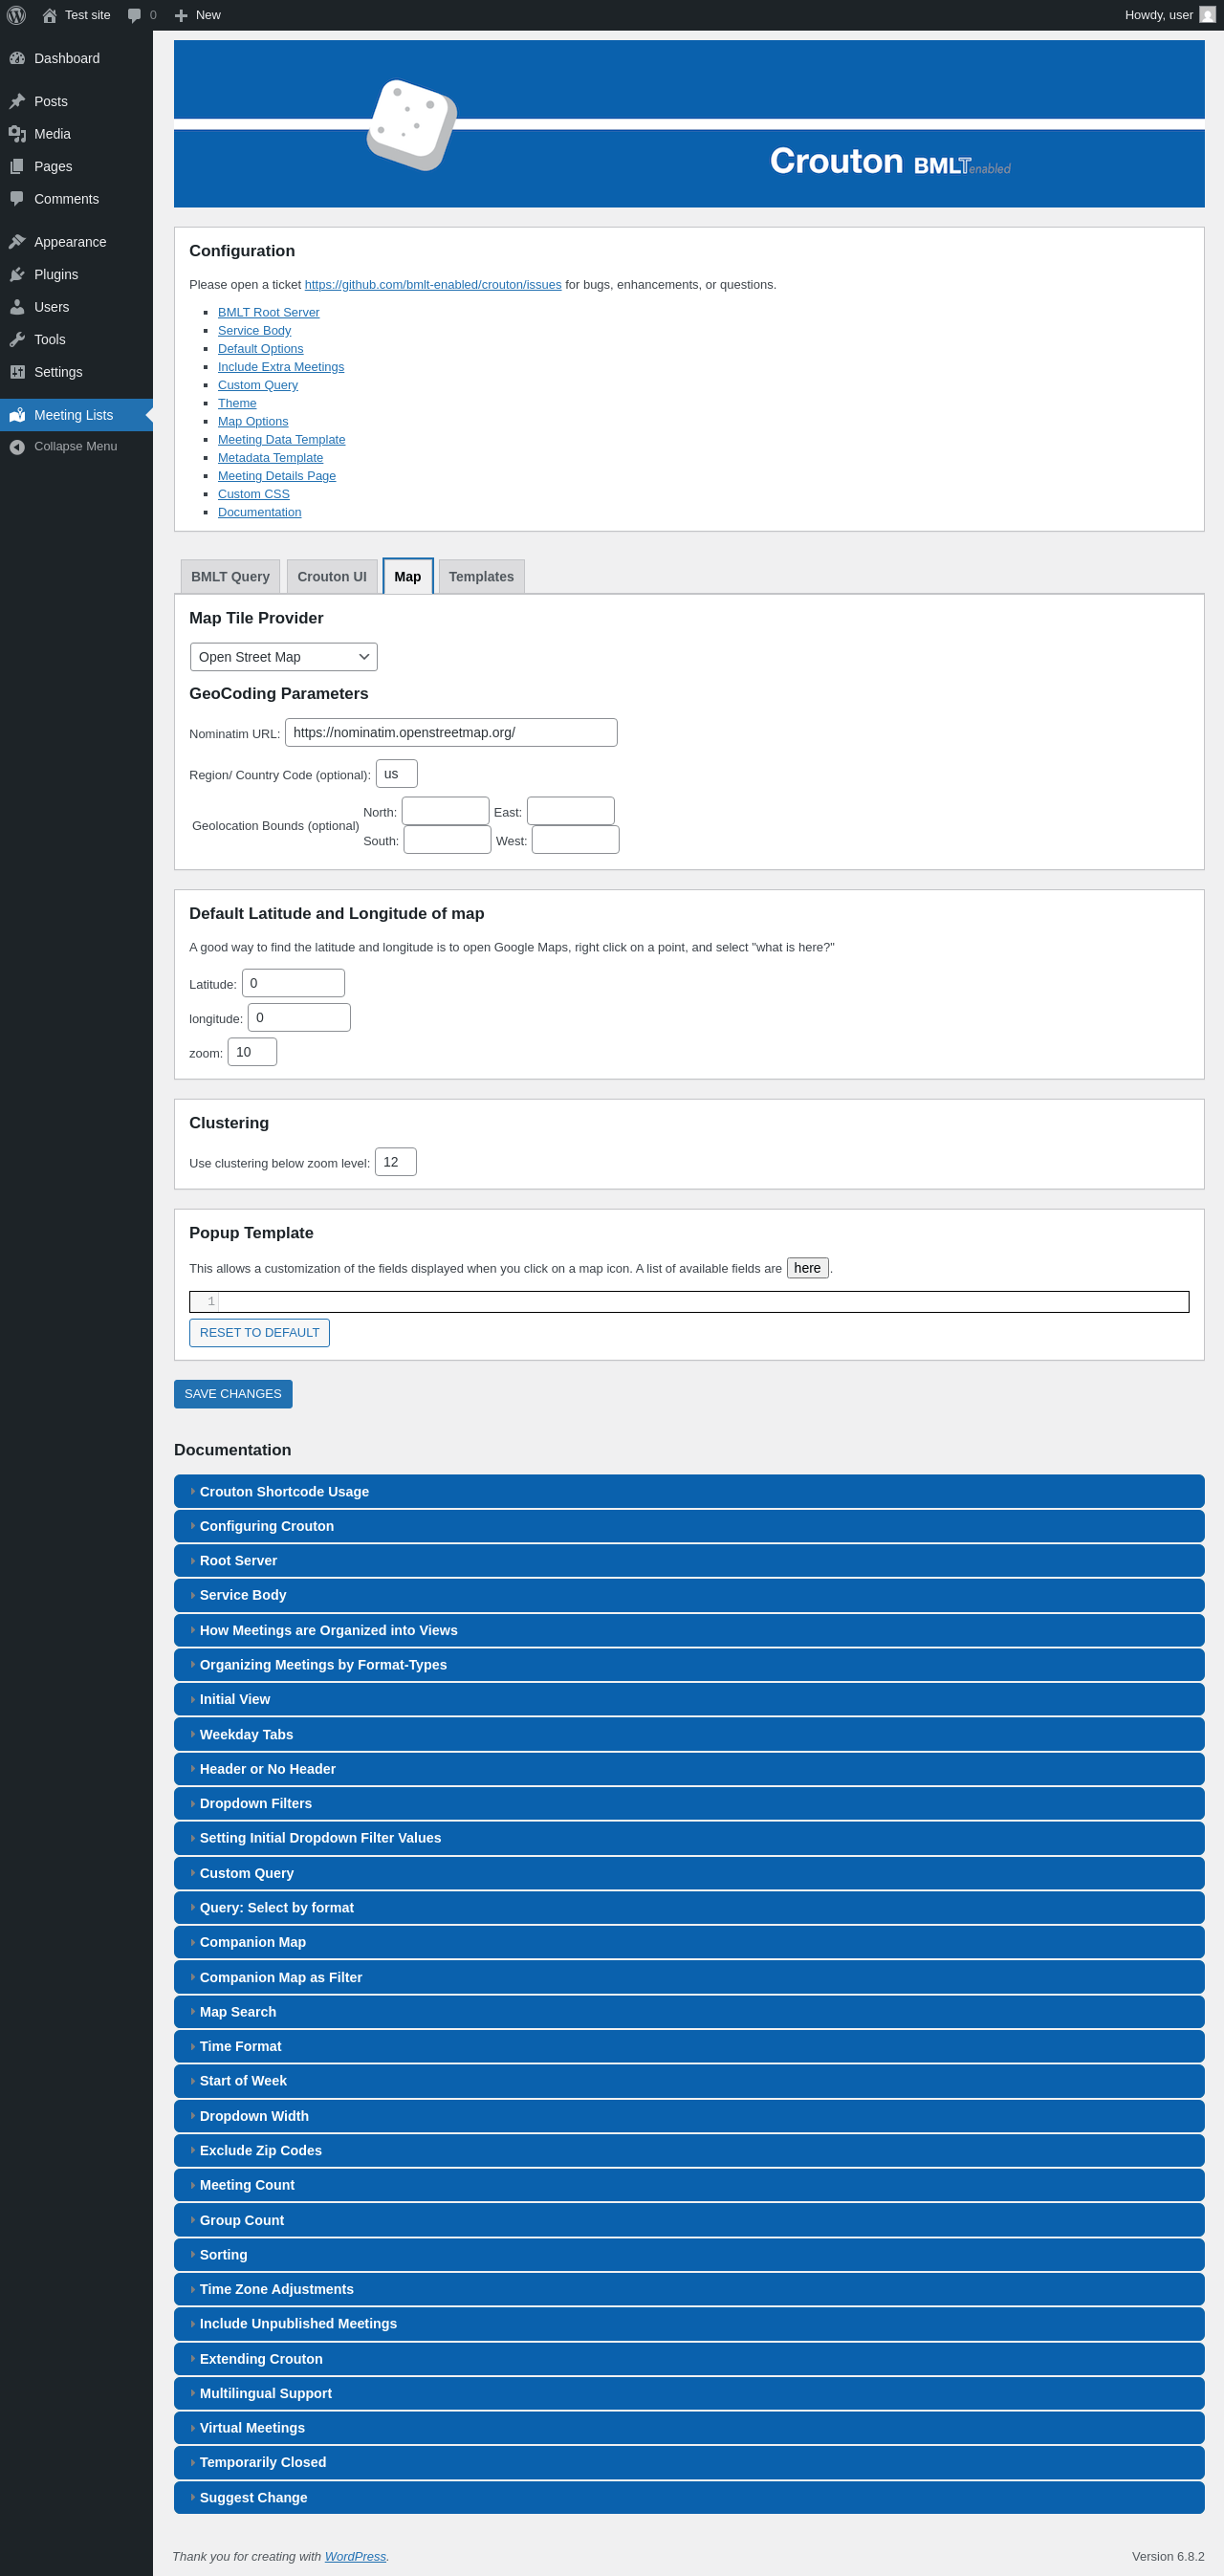Click the comments bubble in admin bar
Image resolution: width=1224 pixels, height=2576 pixels.
click(x=134, y=15)
